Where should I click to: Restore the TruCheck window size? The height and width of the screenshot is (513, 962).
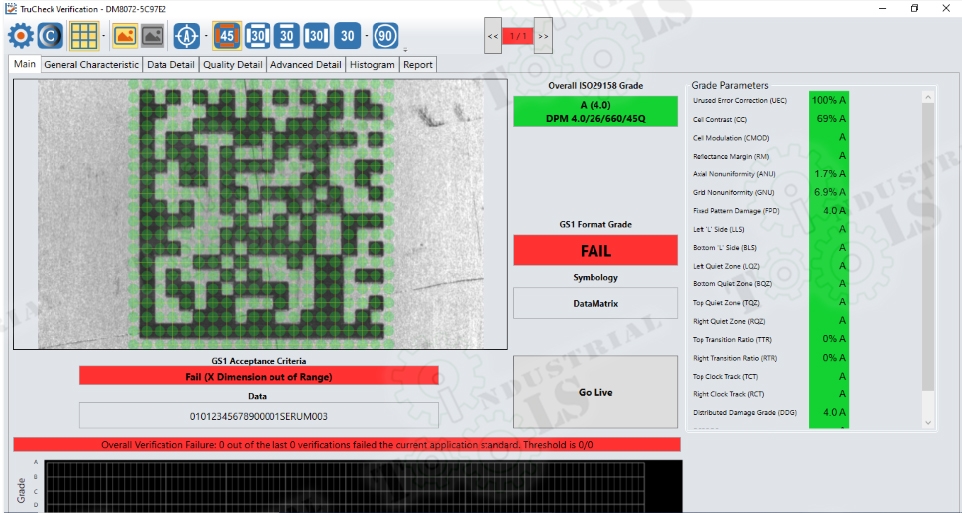tap(914, 9)
